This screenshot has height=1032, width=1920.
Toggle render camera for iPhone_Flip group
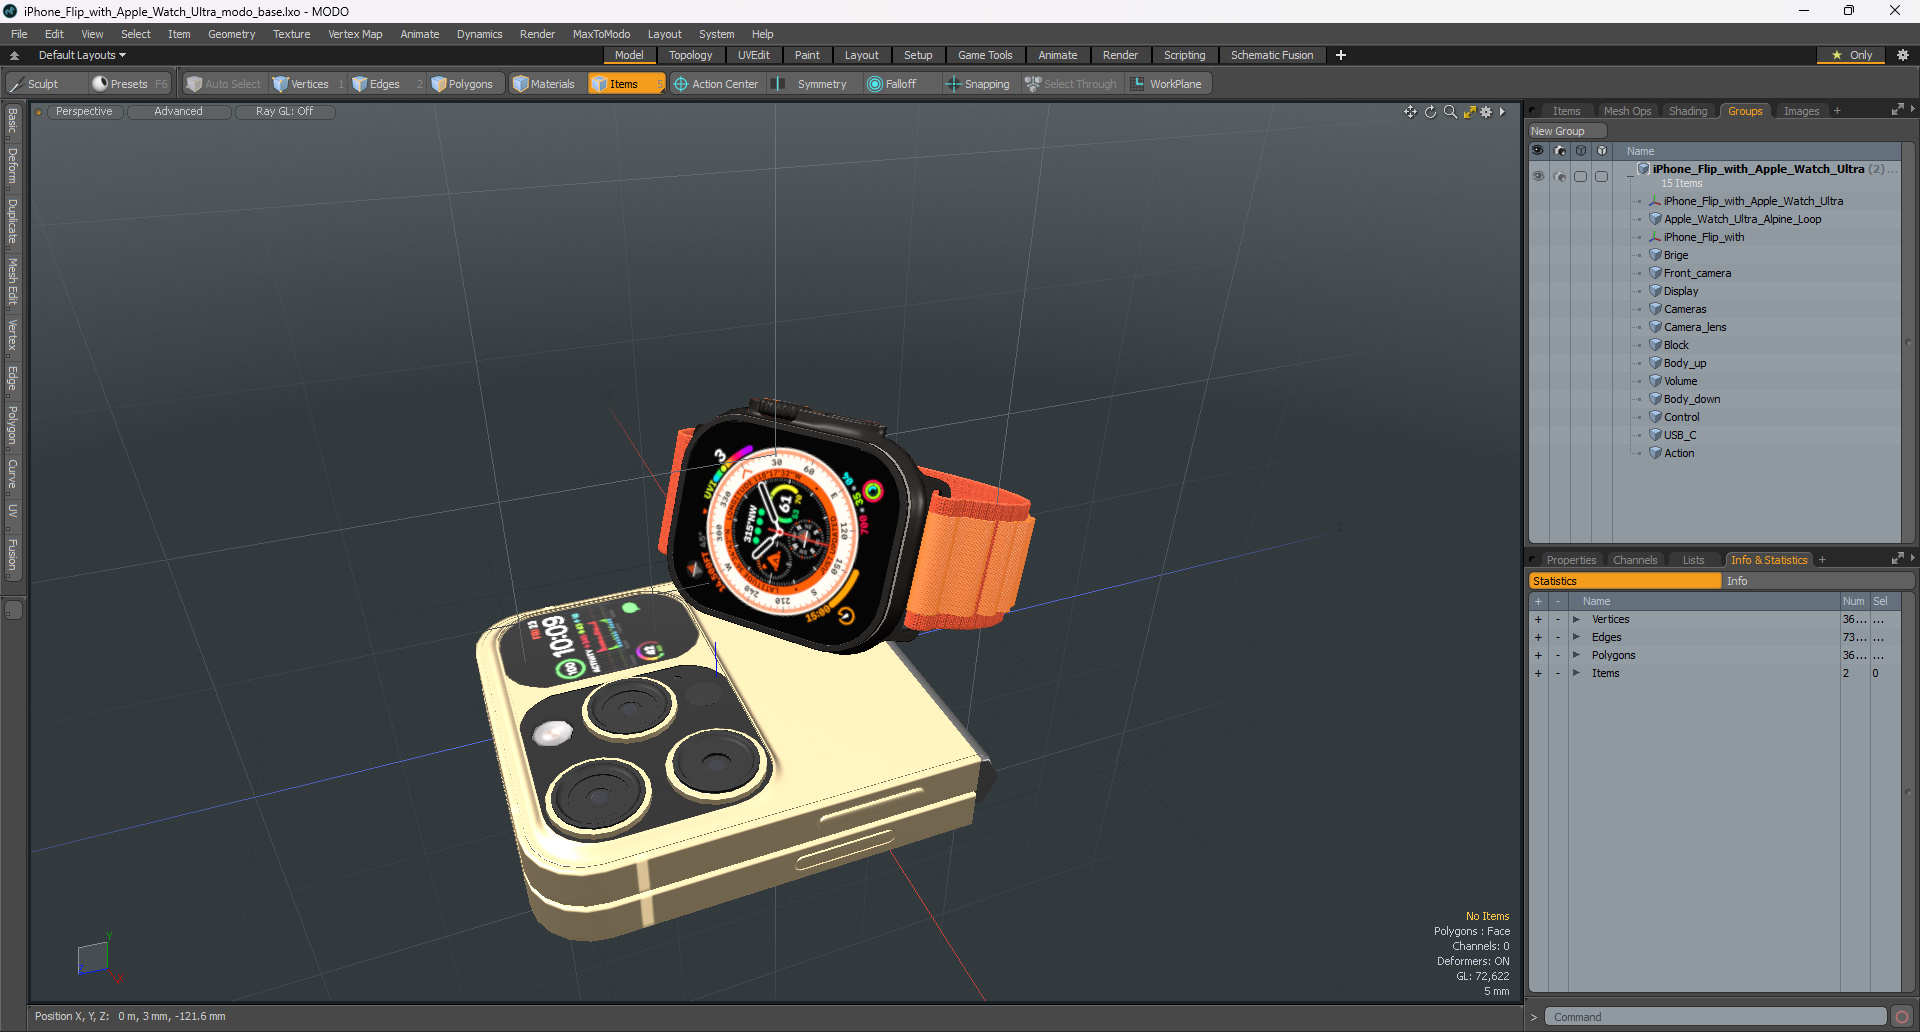tap(1560, 176)
